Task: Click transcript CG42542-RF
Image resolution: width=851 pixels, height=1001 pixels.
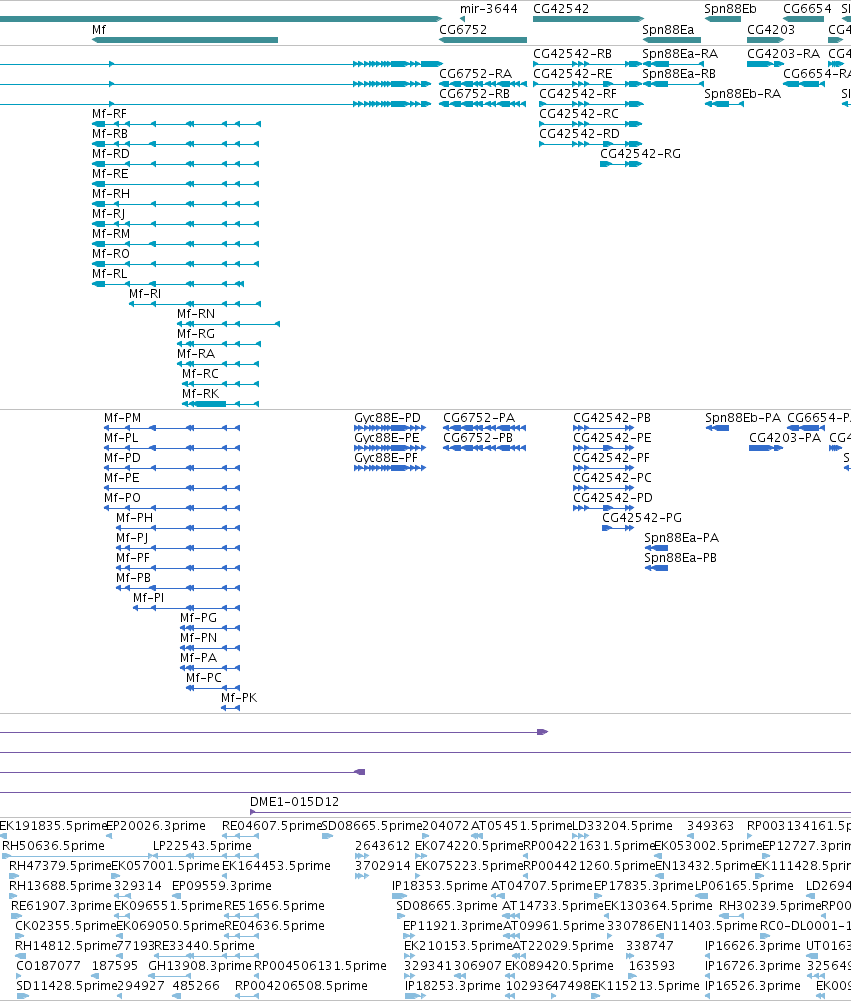Action: pyautogui.click(x=591, y=104)
